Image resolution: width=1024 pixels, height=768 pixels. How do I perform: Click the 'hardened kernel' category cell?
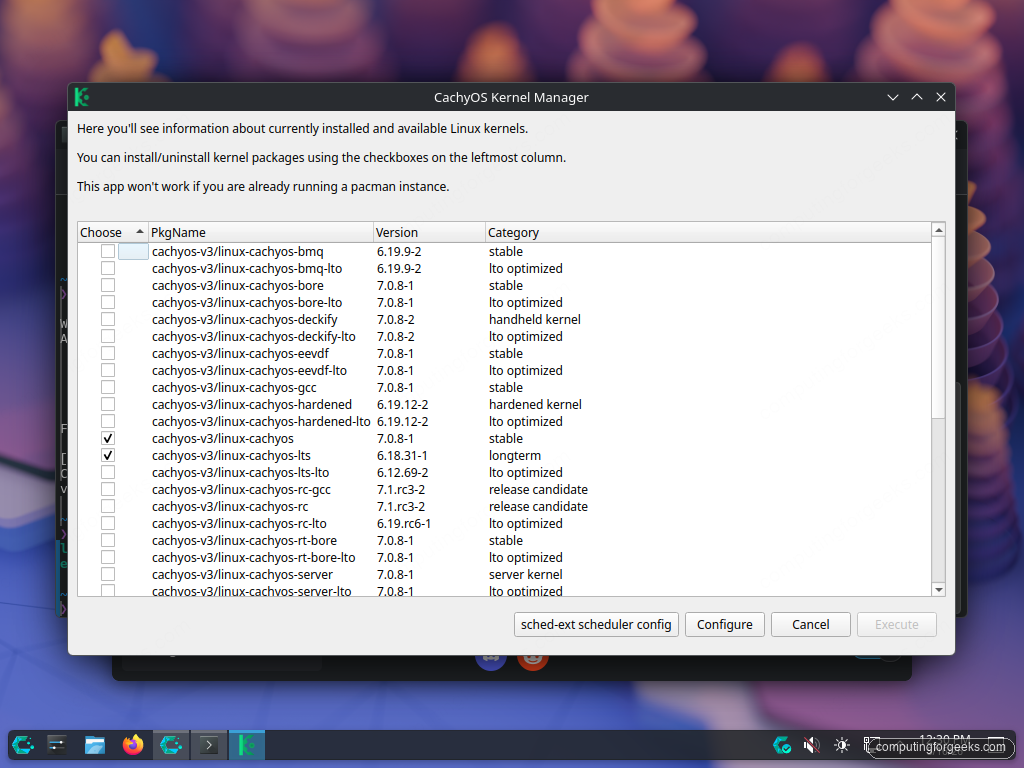pos(535,404)
